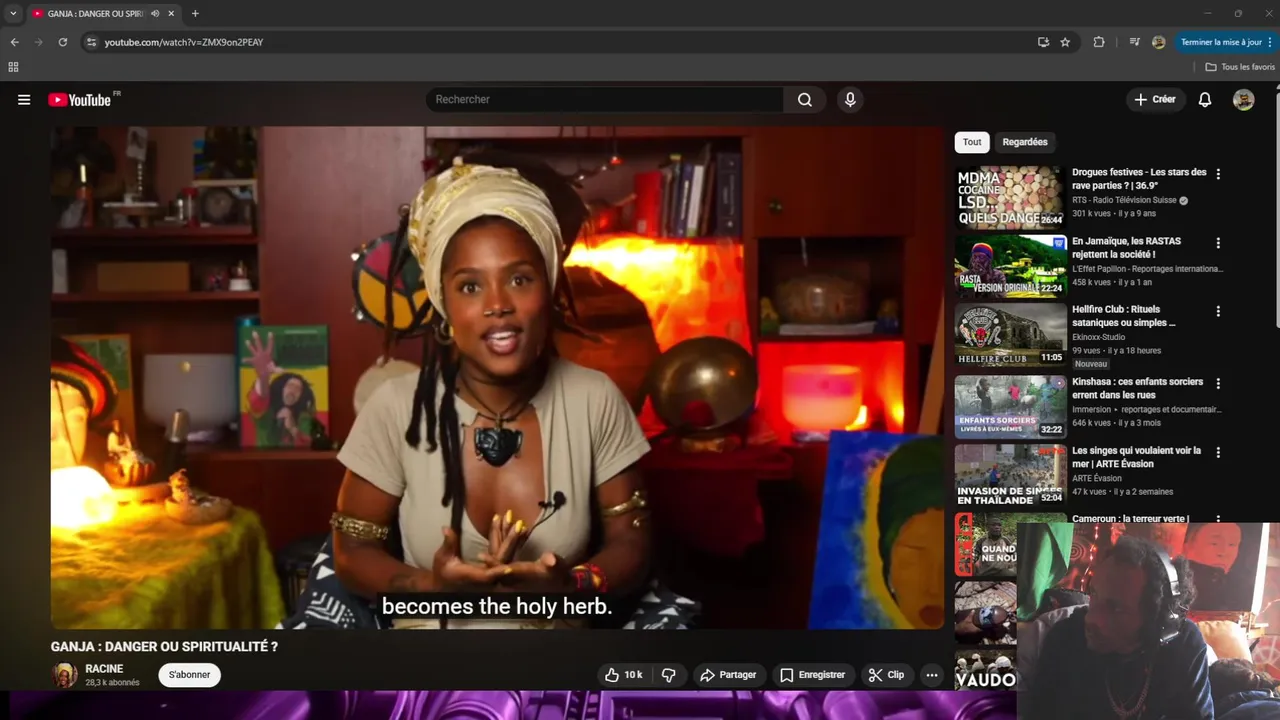Select the Regardées filter chip
1280x720 pixels.
click(1025, 142)
